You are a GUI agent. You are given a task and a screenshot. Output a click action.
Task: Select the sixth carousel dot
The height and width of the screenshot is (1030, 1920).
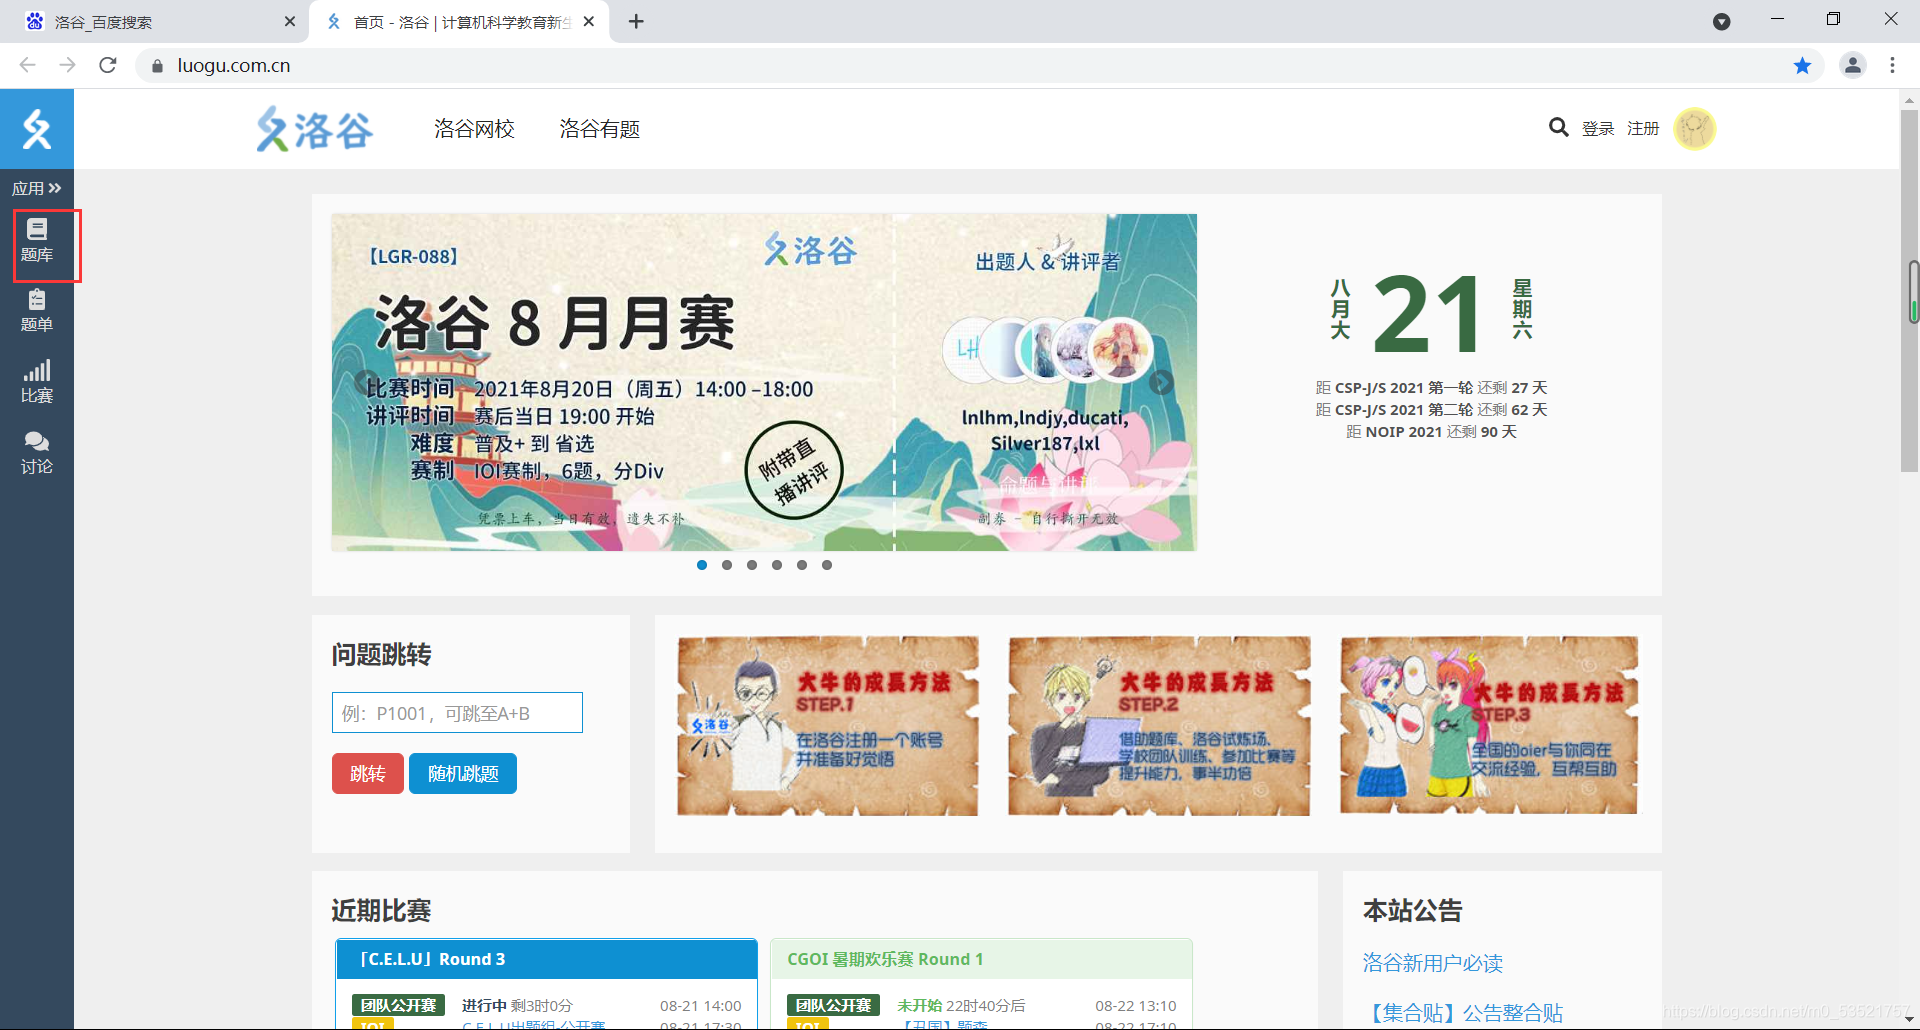point(827,565)
